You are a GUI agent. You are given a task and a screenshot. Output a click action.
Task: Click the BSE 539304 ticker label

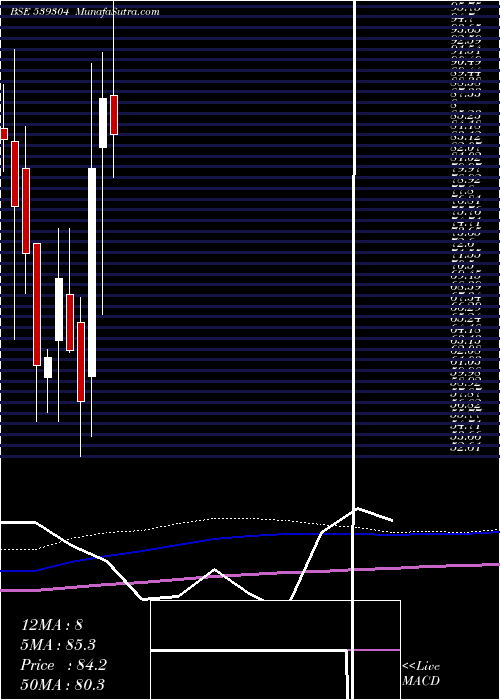coord(39,12)
